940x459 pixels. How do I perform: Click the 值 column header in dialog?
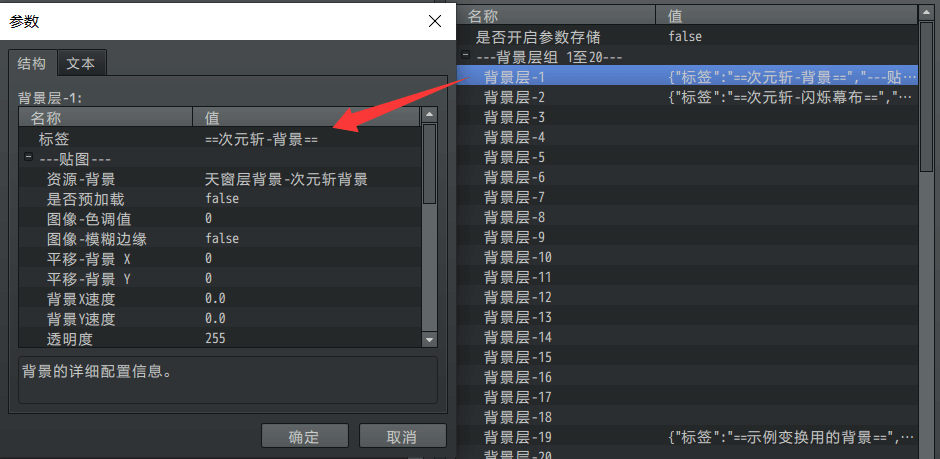(x=306, y=116)
